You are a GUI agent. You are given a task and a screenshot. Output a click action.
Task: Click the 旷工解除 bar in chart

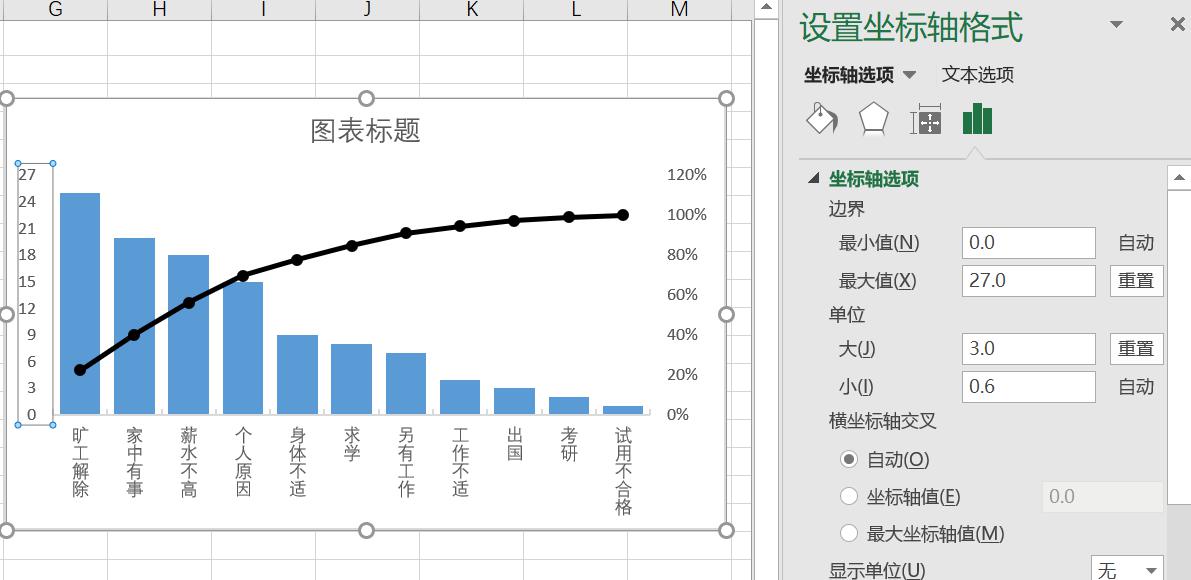(80, 304)
